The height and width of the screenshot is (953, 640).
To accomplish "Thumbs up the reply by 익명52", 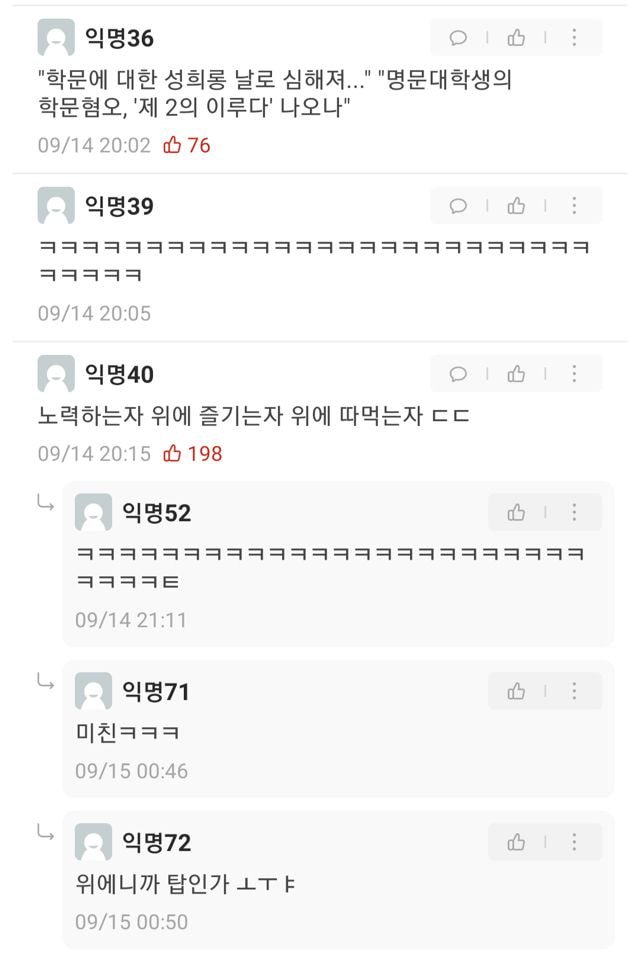I will pyautogui.click(x=516, y=512).
